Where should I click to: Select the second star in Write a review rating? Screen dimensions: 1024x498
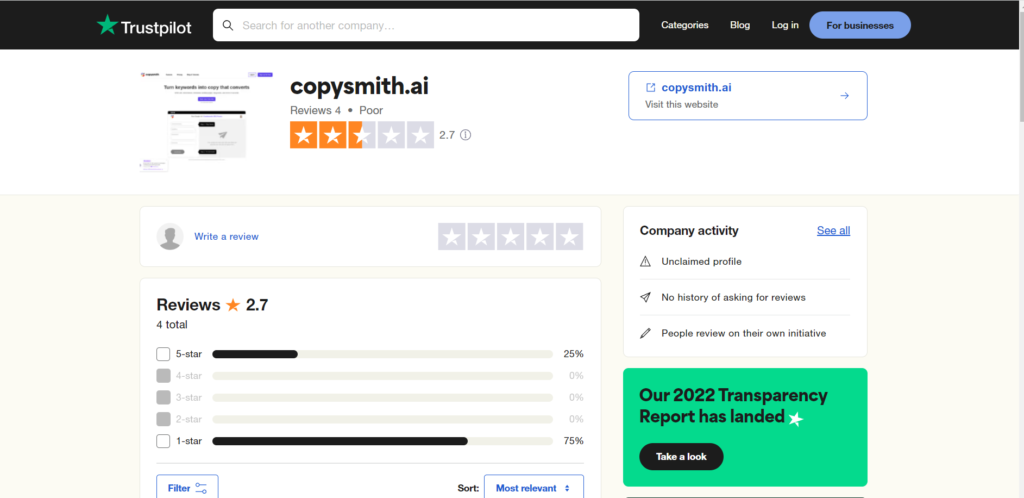pyautogui.click(x=481, y=237)
